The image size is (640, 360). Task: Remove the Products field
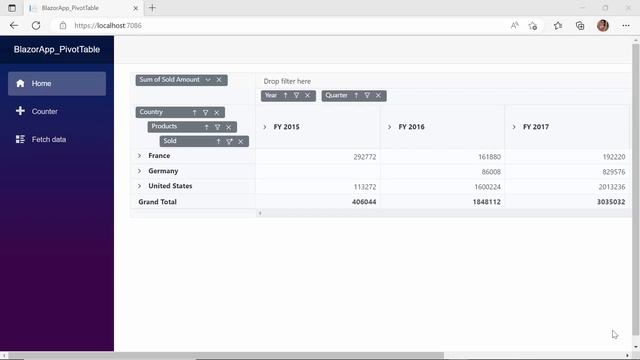pos(229,127)
